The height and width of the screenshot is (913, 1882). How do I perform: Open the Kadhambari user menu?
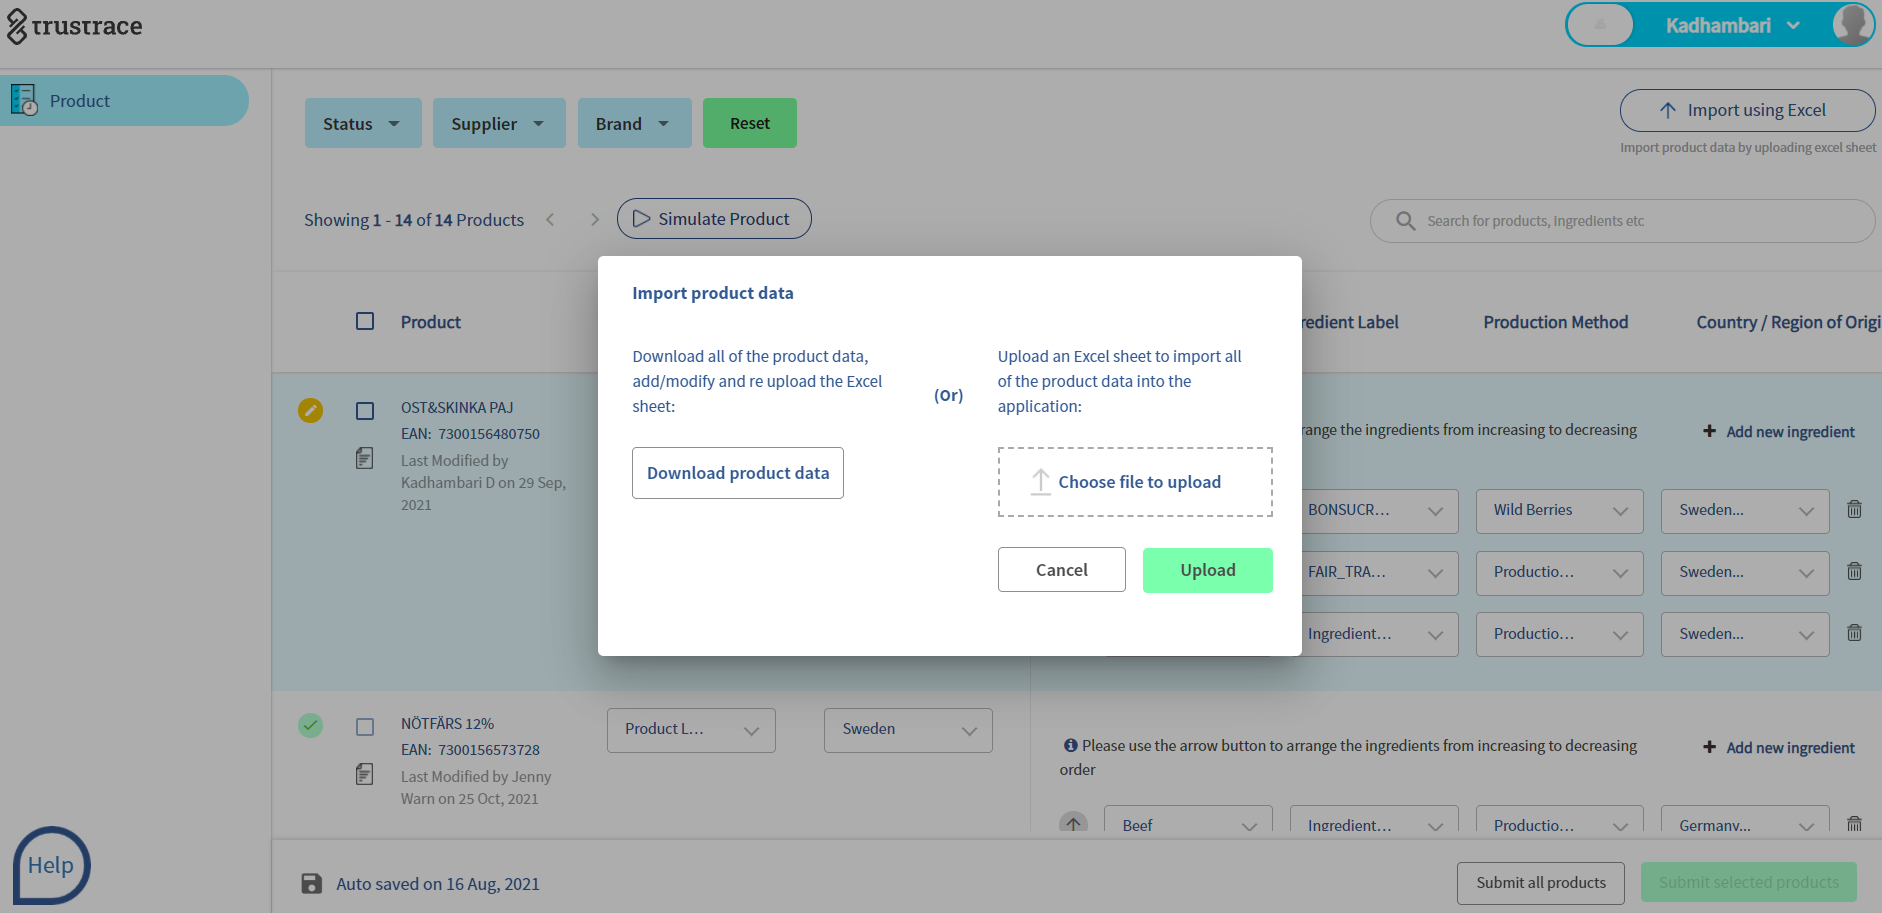tap(1732, 25)
